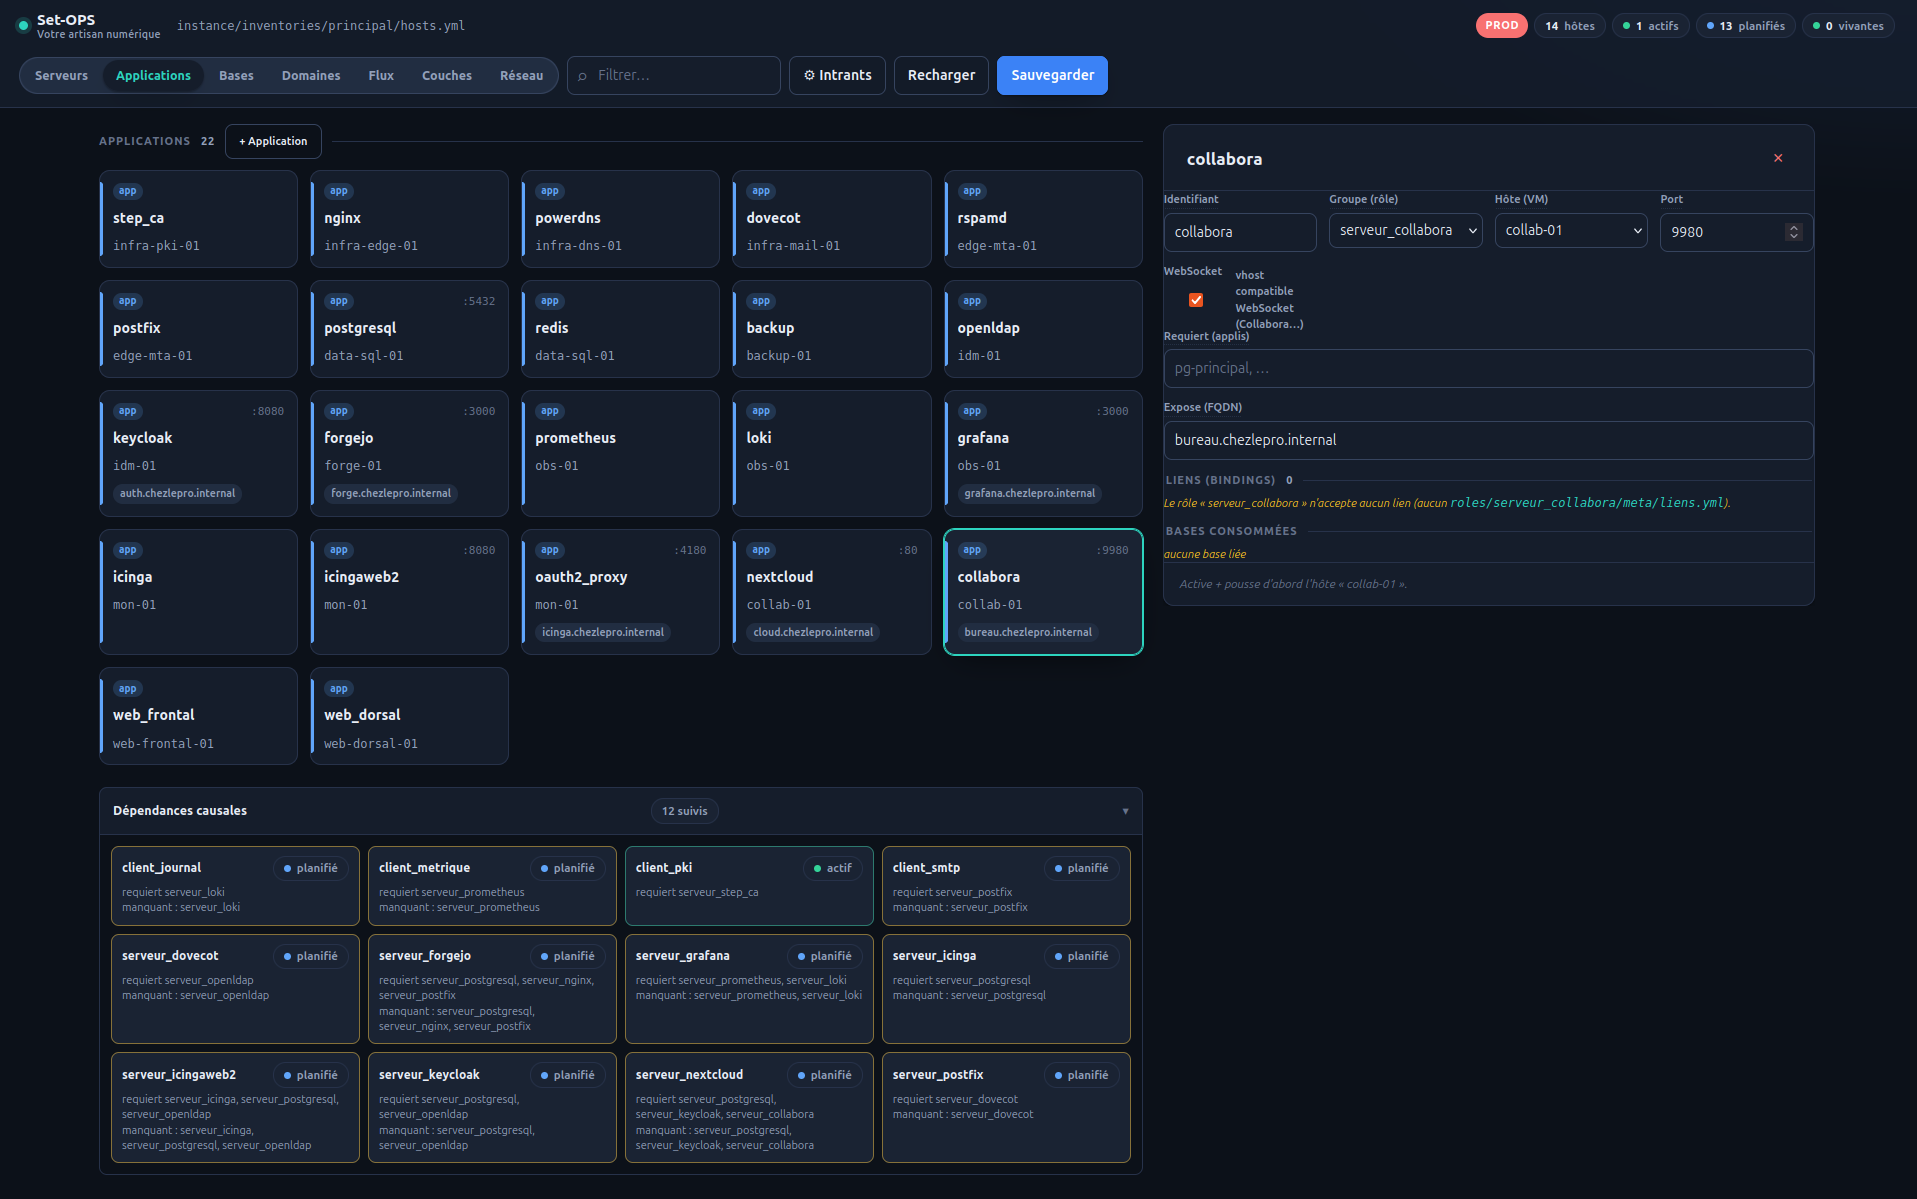Open the postgresql application card
The height and width of the screenshot is (1199, 1917).
click(x=409, y=329)
